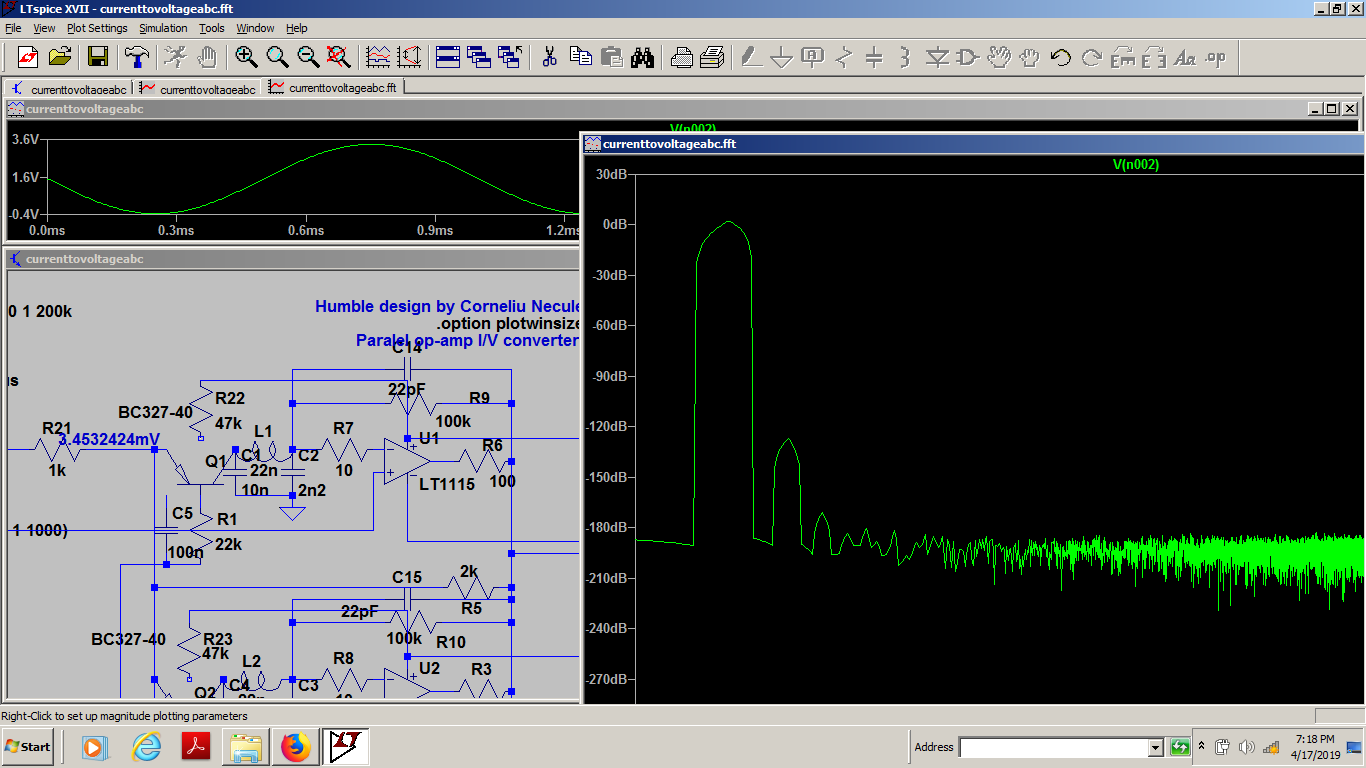The width and height of the screenshot is (1366, 768).
Task: Select the Cut scissors icon
Action: pos(549,57)
